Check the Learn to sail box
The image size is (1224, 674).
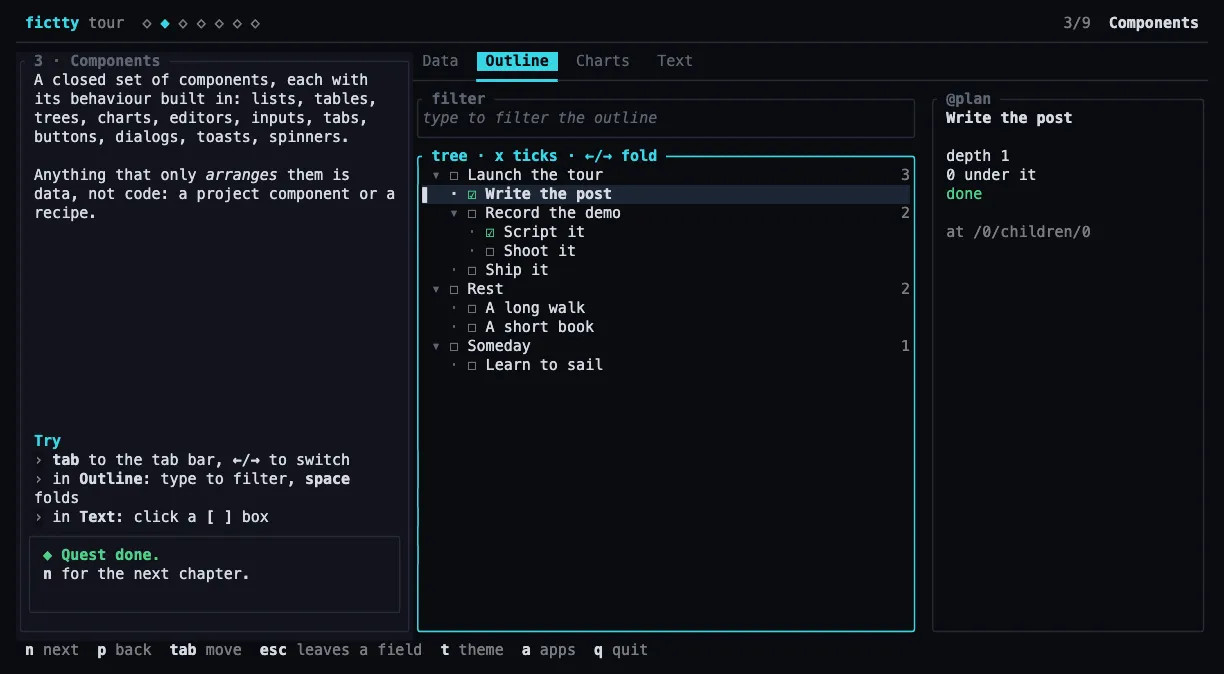472,365
